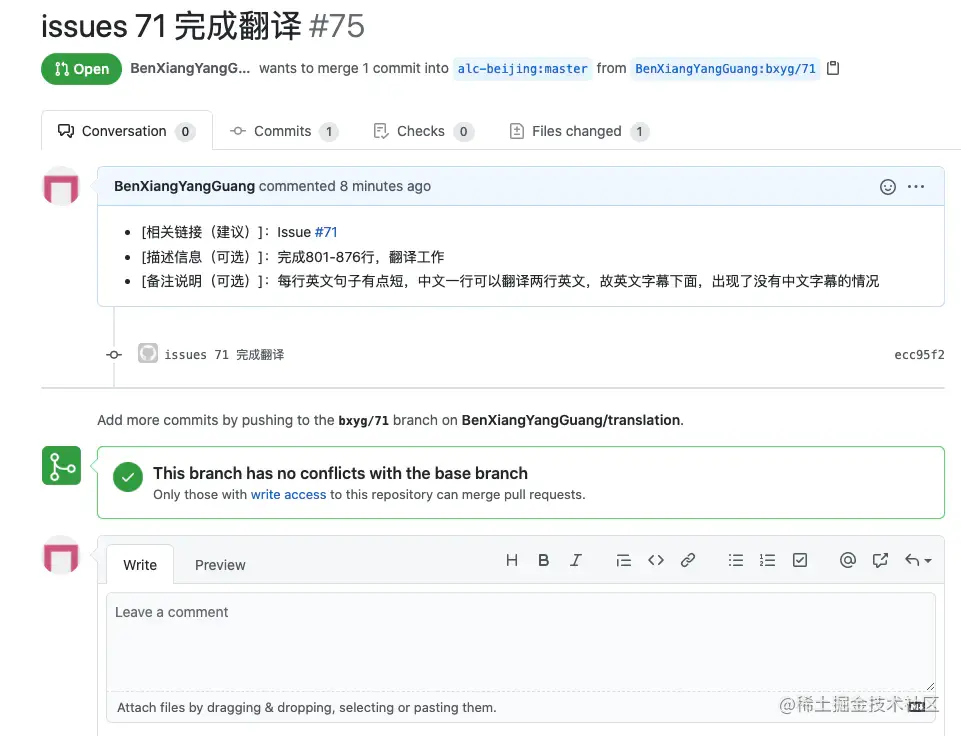Apply italic formatting in comment editor
The width and height of the screenshot is (961, 736).
point(575,560)
